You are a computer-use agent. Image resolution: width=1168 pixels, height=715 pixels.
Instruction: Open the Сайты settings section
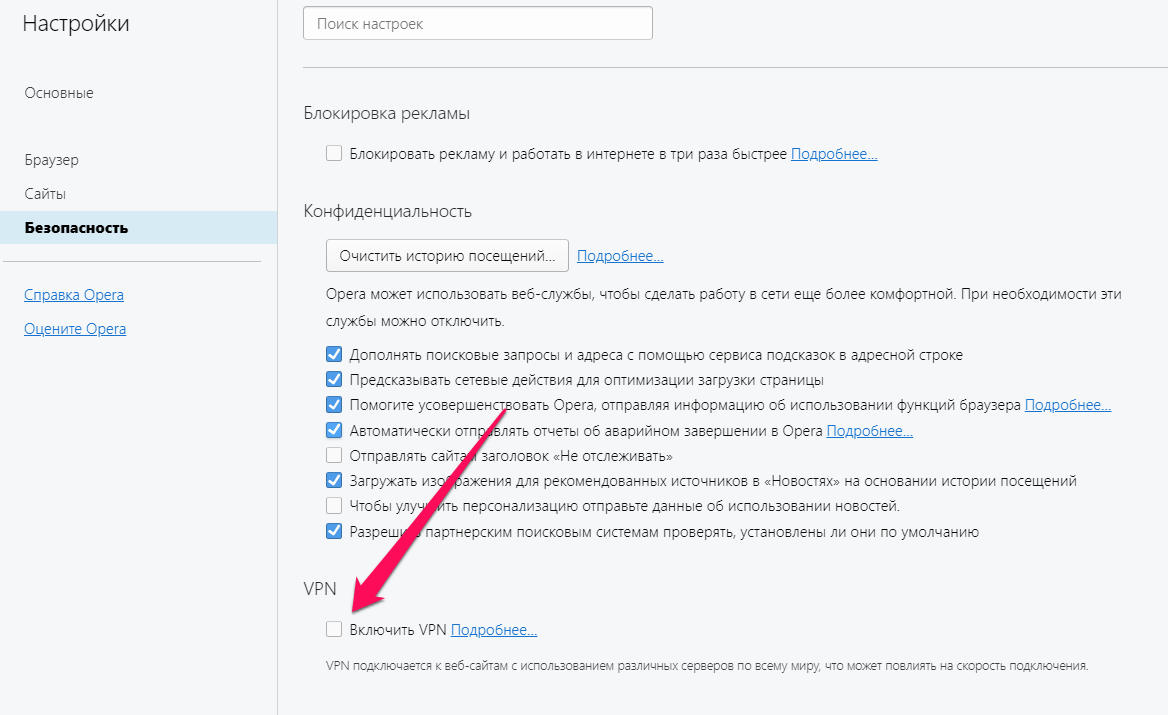coord(46,194)
